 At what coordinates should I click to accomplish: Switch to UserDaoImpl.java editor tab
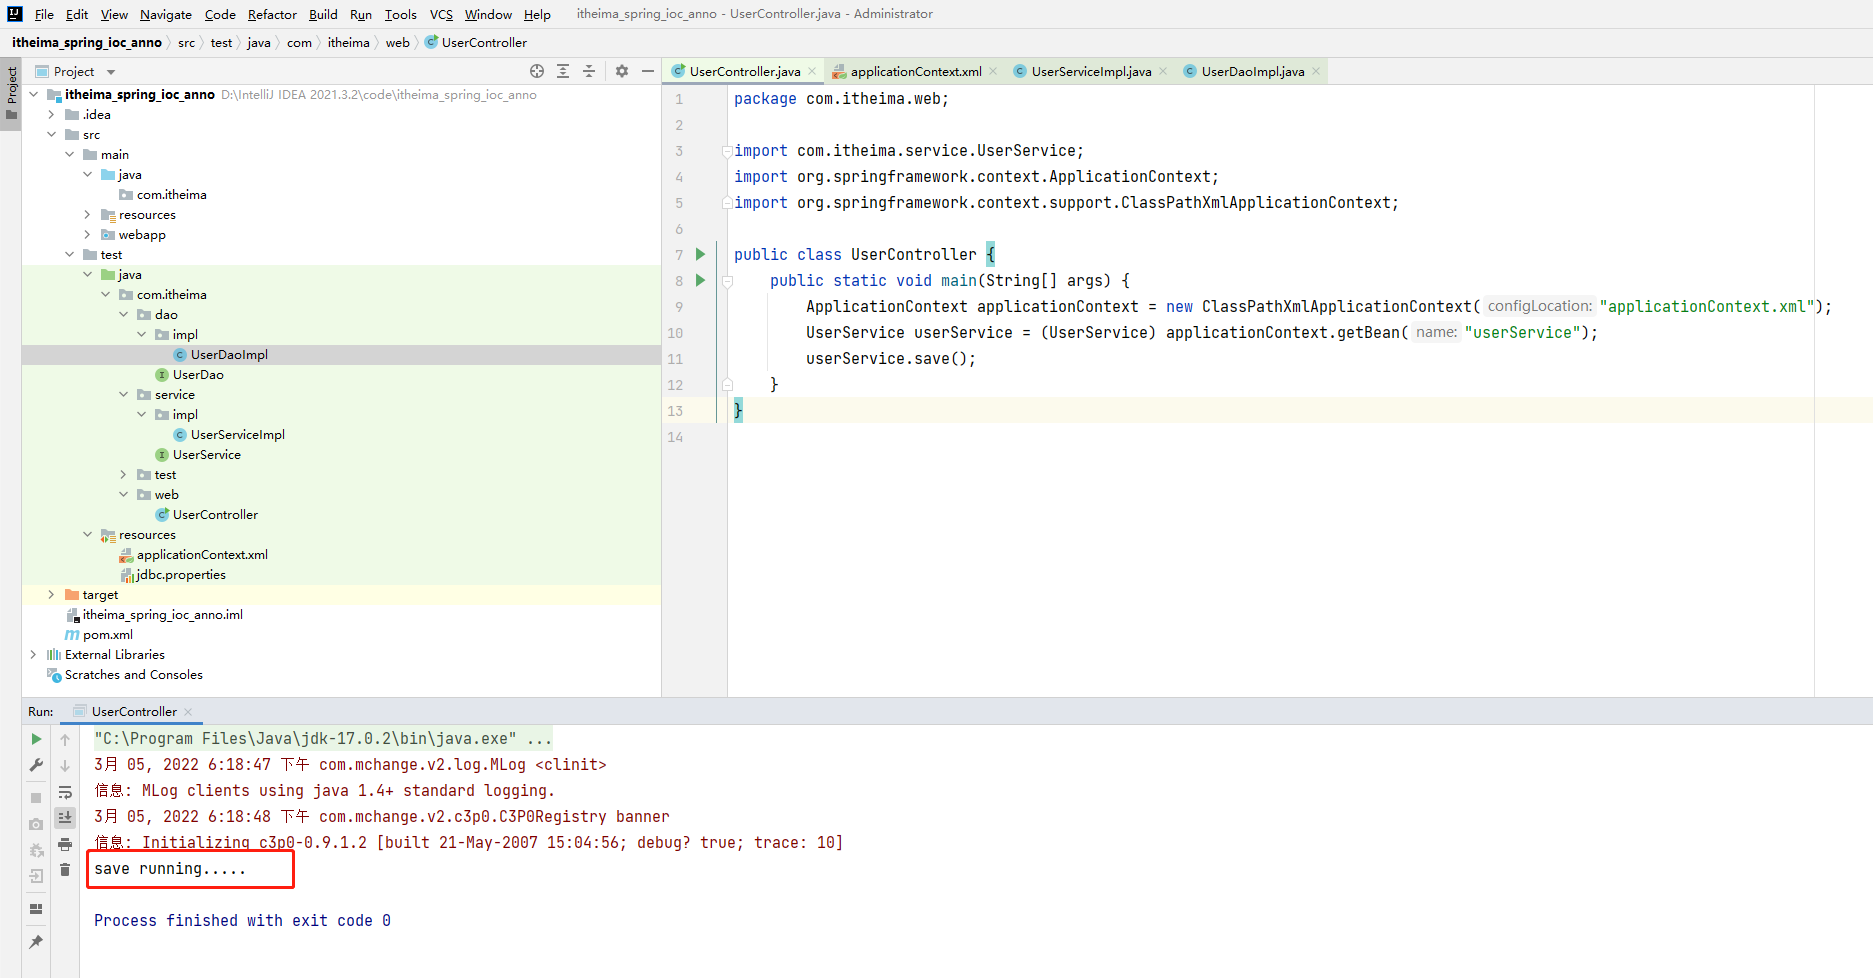pos(1252,71)
